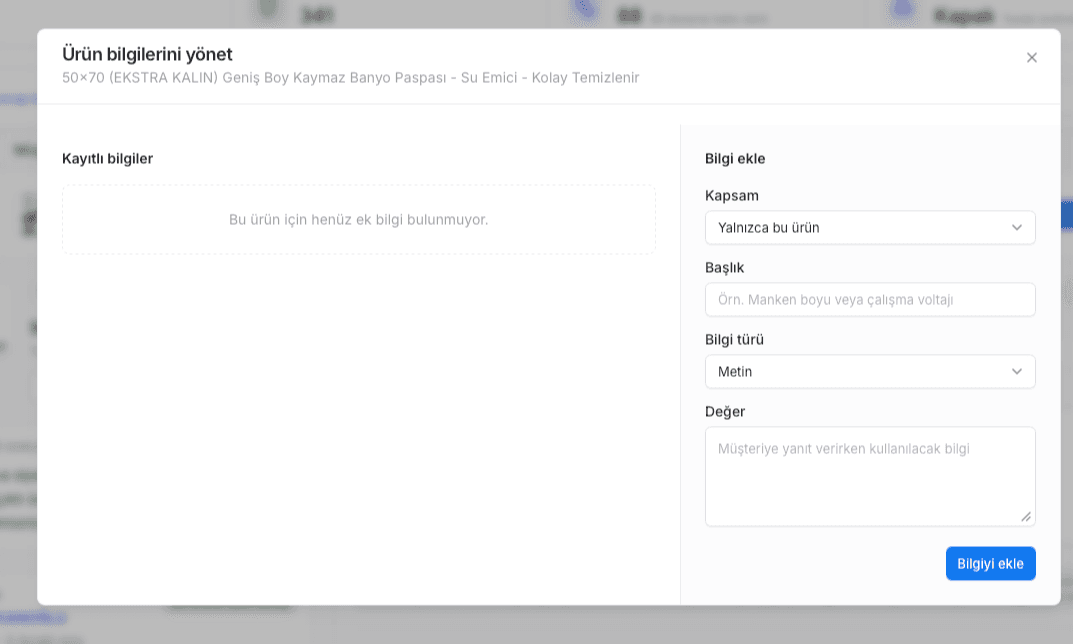Click the product name subtitle text
The height and width of the screenshot is (644, 1073).
(x=350, y=78)
